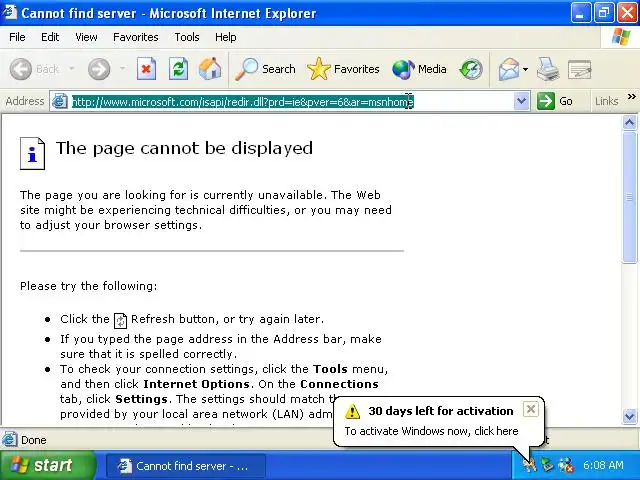
Task: Click the bold 'Settings' text
Action: coord(141,399)
